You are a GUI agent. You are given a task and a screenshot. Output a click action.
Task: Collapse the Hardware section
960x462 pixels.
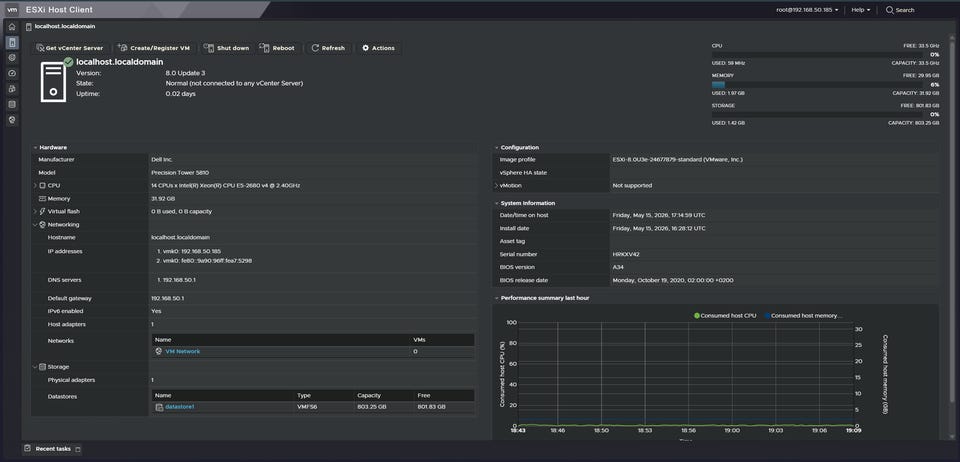[x=35, y=147]
